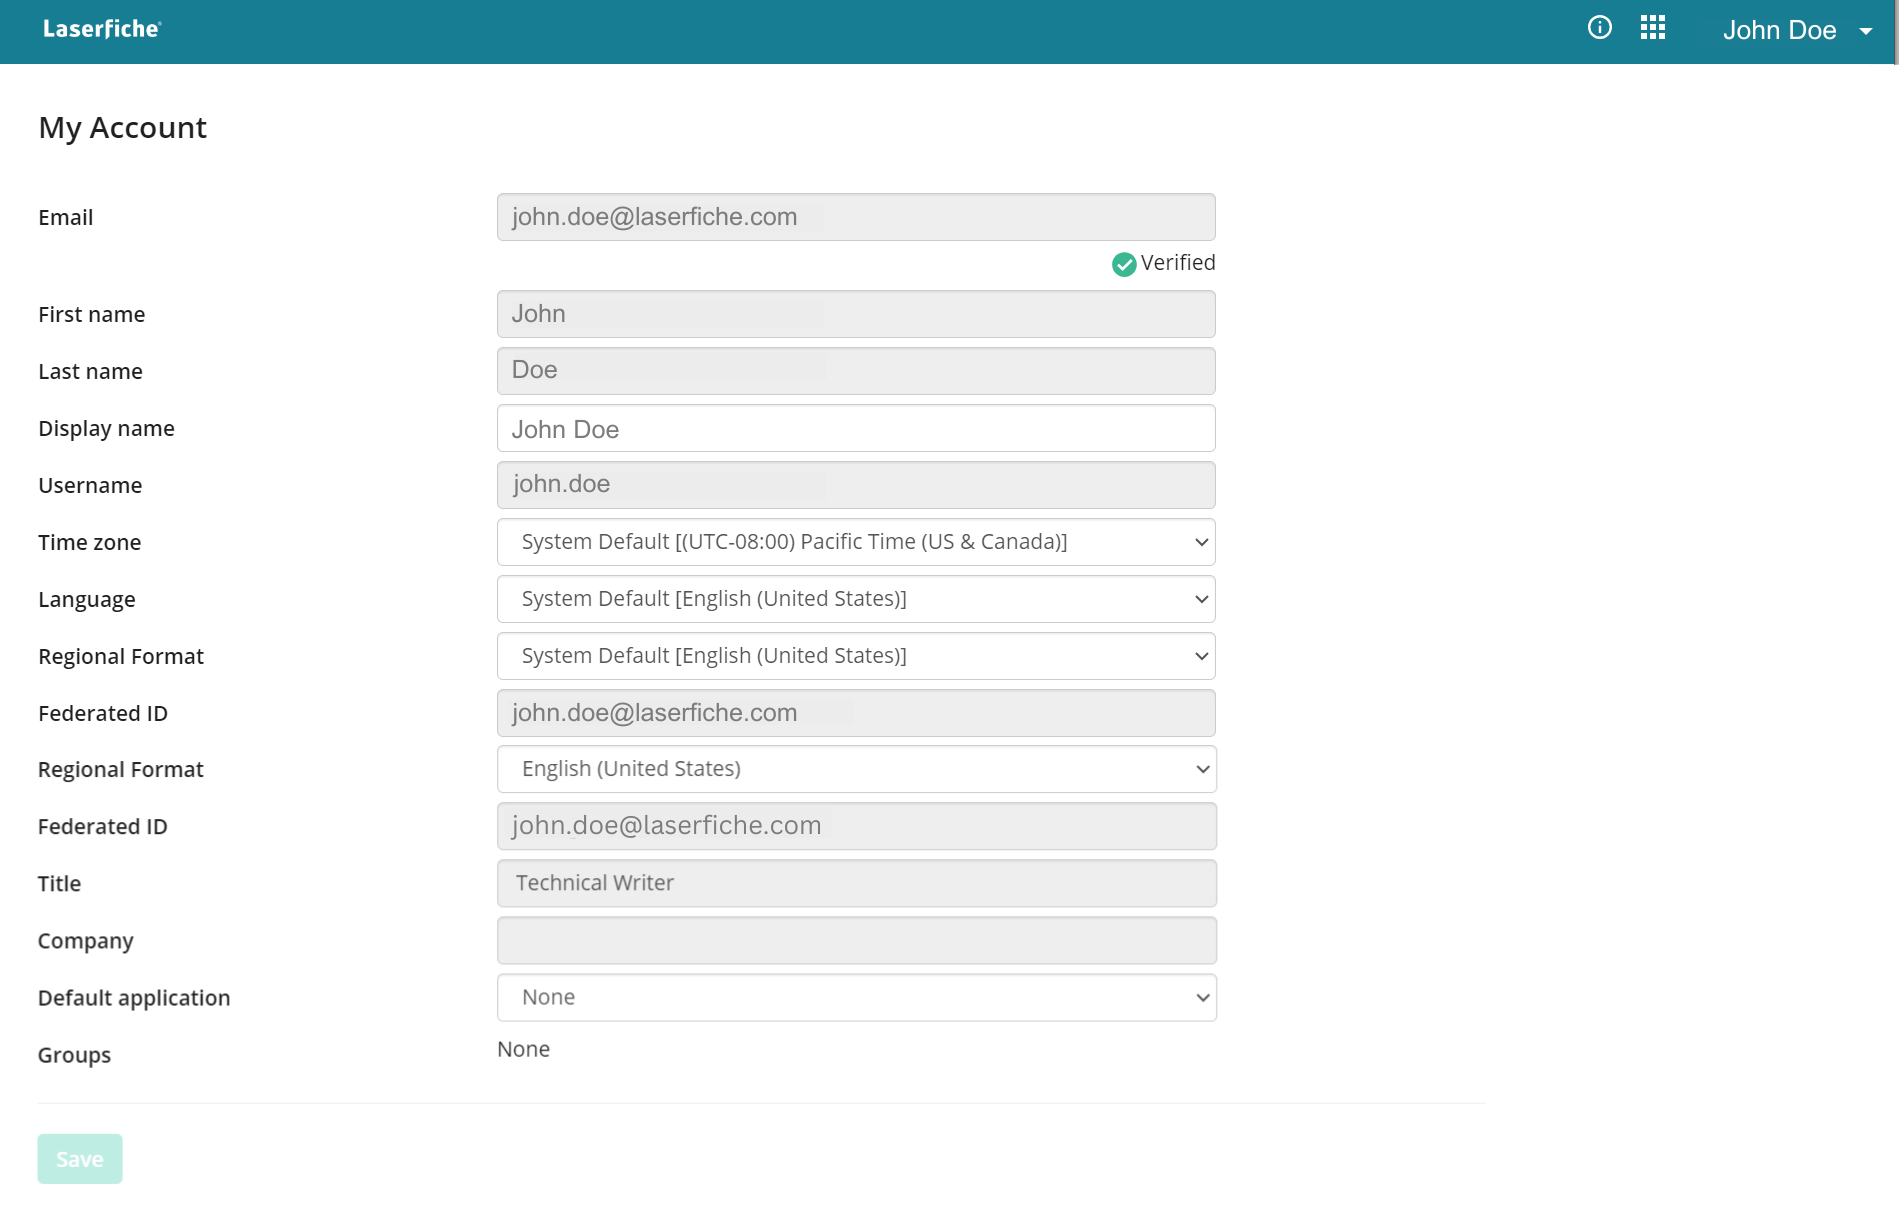
Task: Click the My Account page heading
Action: 123,127
